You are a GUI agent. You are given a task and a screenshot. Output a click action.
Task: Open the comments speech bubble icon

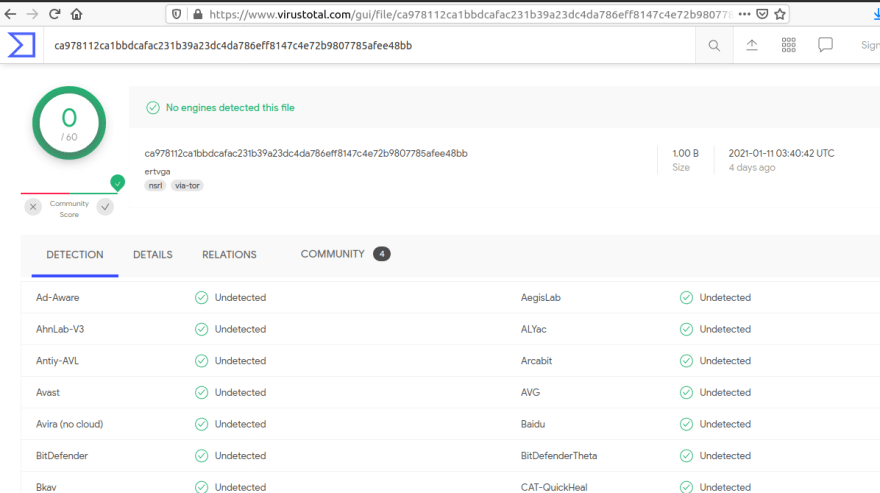point(826,45)
